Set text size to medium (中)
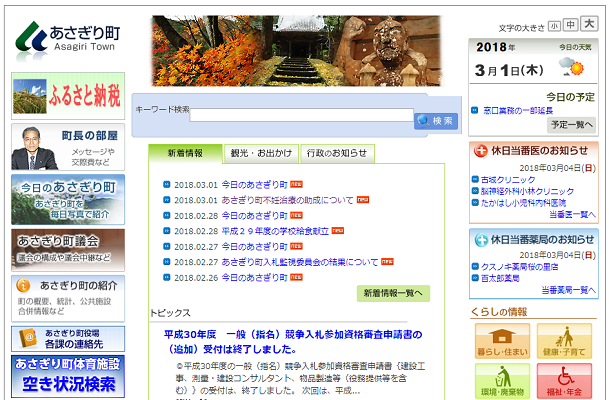 571,25
